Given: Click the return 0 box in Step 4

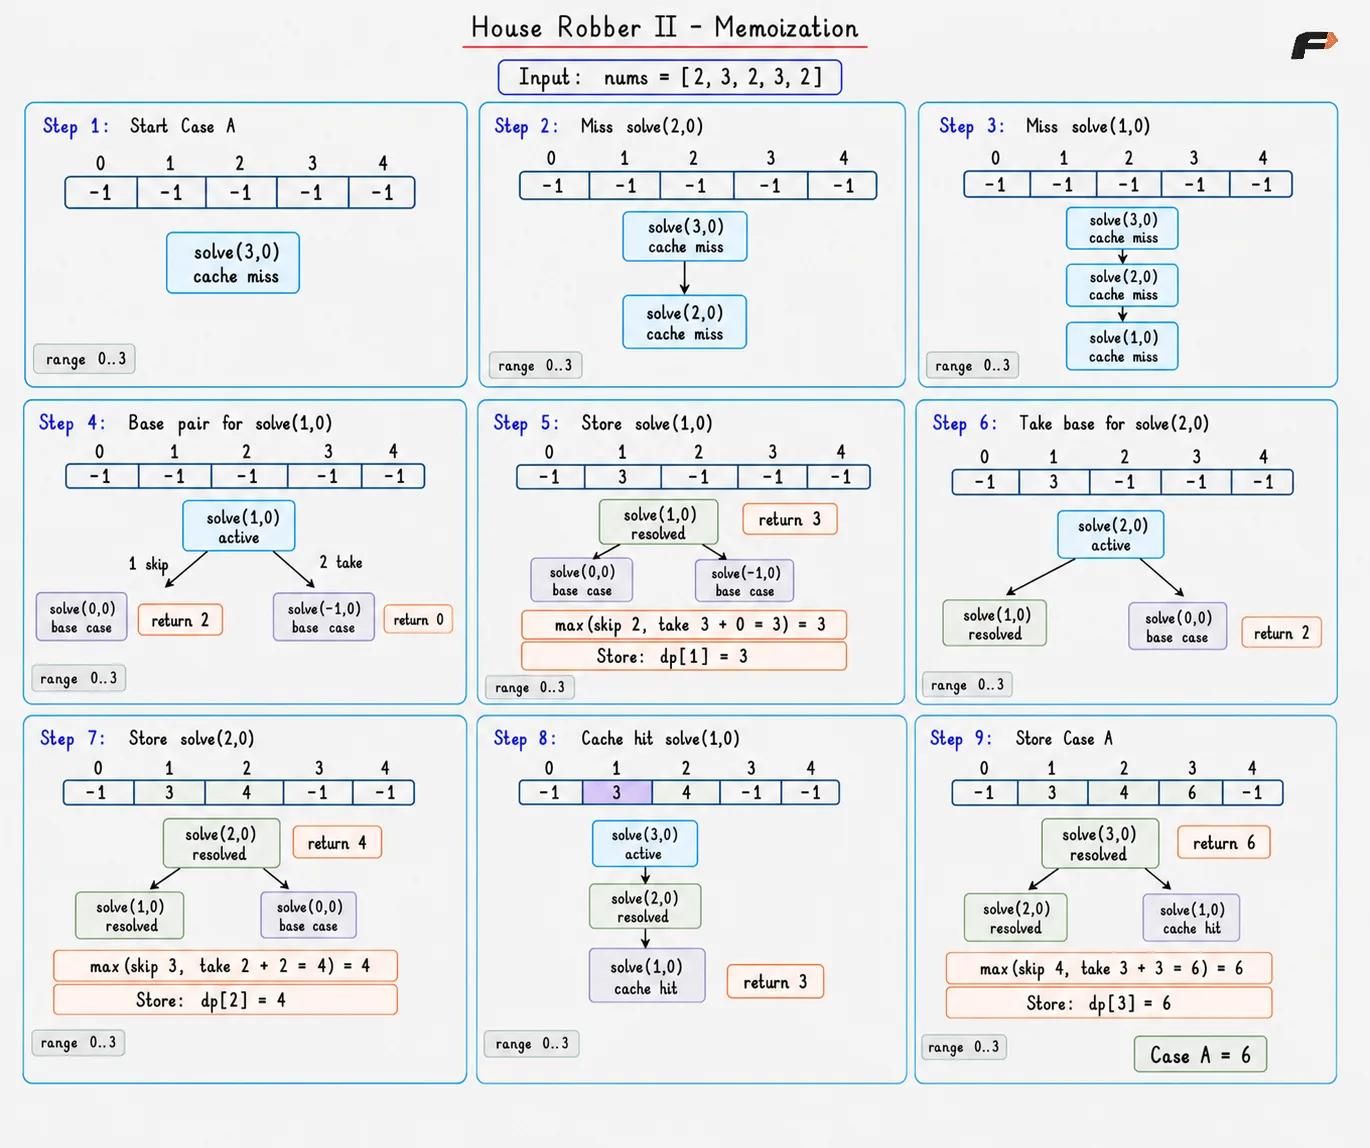Looking at the screenshot, I should (x=418, y=619).
